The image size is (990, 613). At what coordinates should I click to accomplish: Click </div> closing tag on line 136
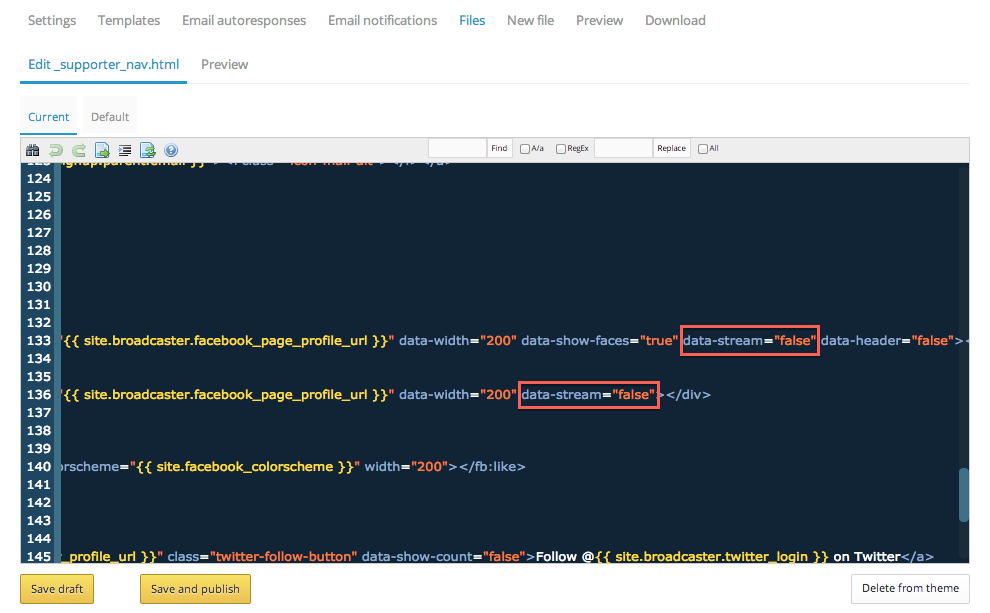[688, 395]
